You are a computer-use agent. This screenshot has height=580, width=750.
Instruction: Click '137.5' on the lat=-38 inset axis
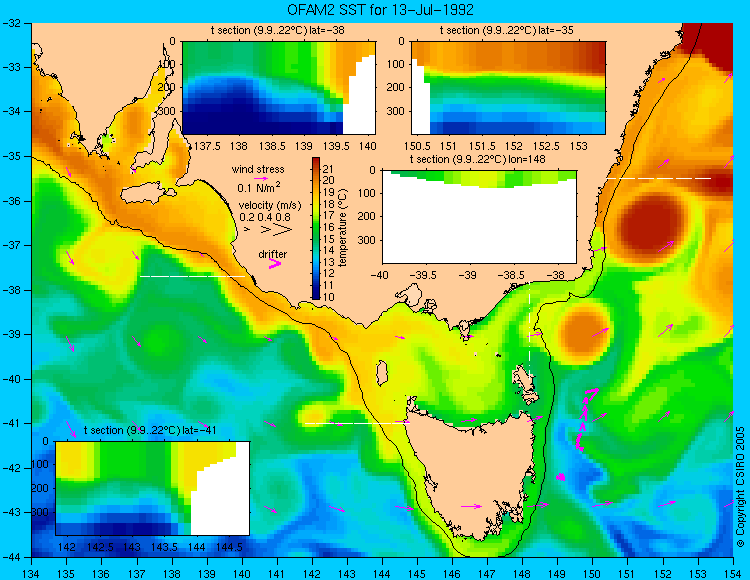pyautogui.click(x=208, y=146)
